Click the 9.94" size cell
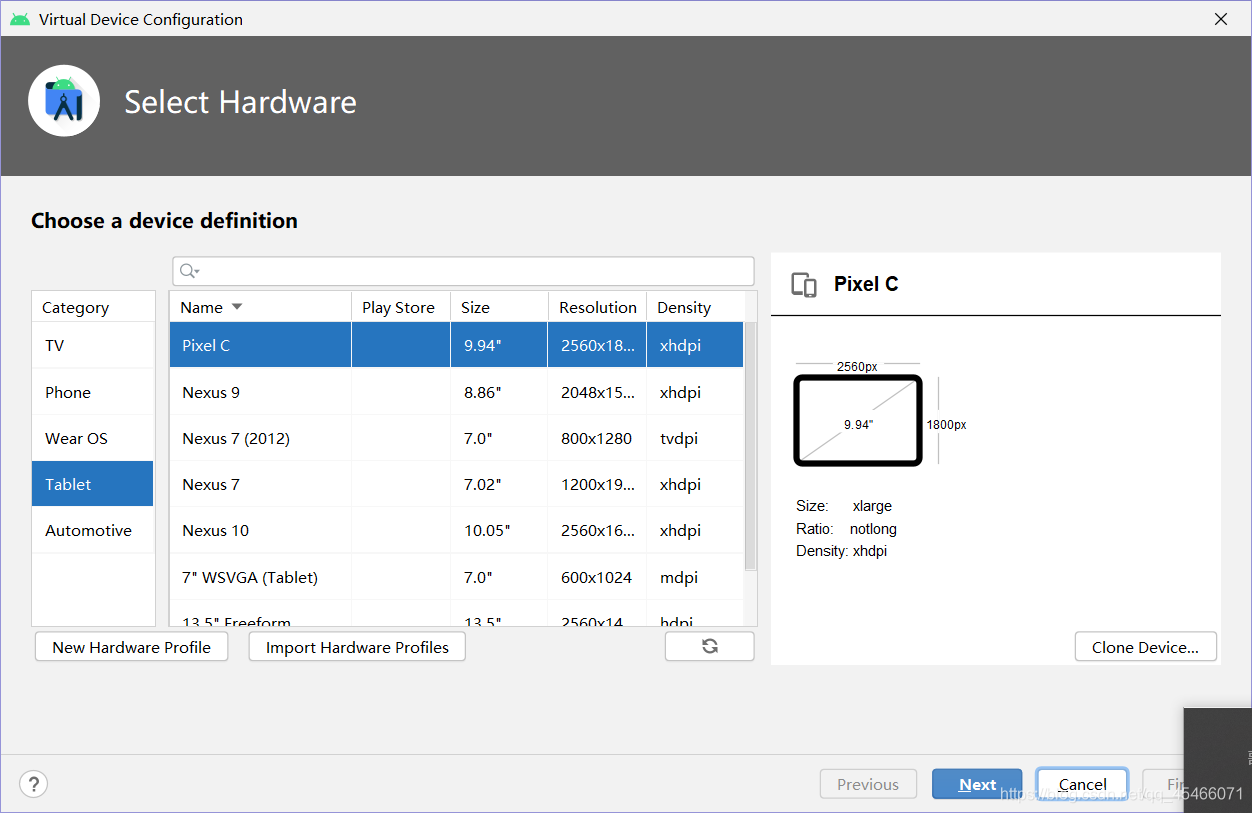1252x813 pixels. coord(499,345)
